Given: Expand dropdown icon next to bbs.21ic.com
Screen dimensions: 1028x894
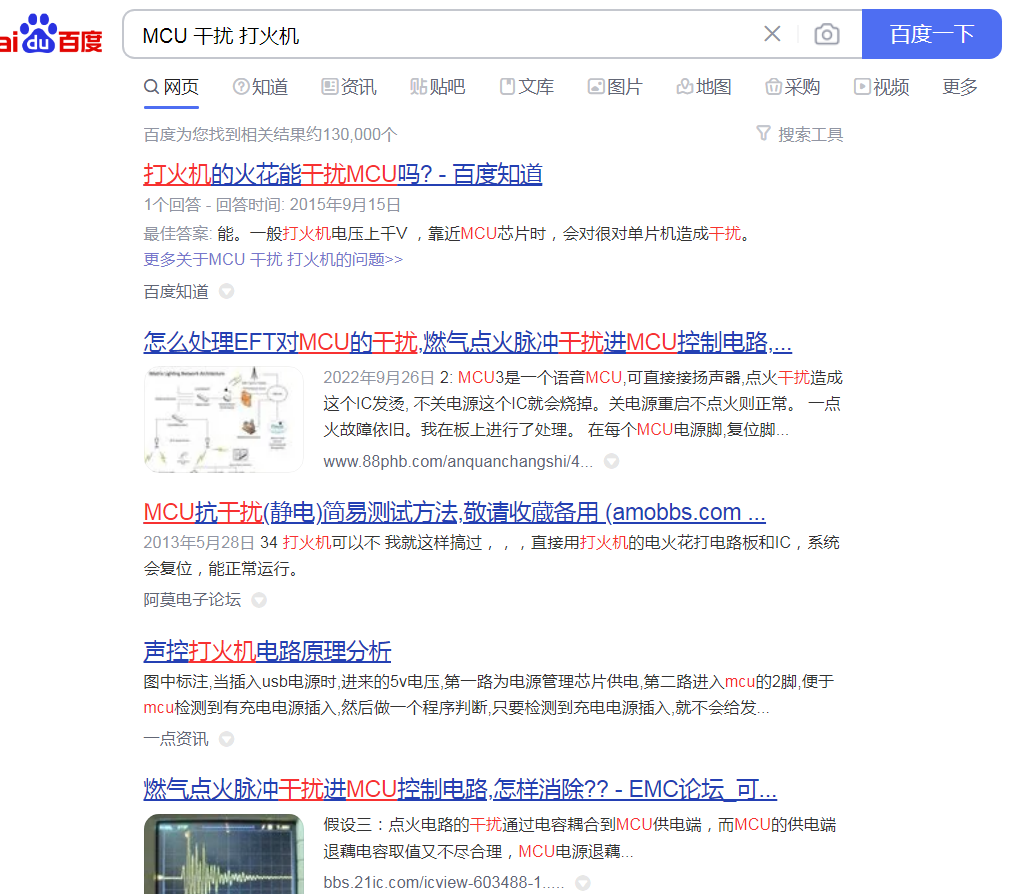Looking at the screenshot, I should (582, 883).
